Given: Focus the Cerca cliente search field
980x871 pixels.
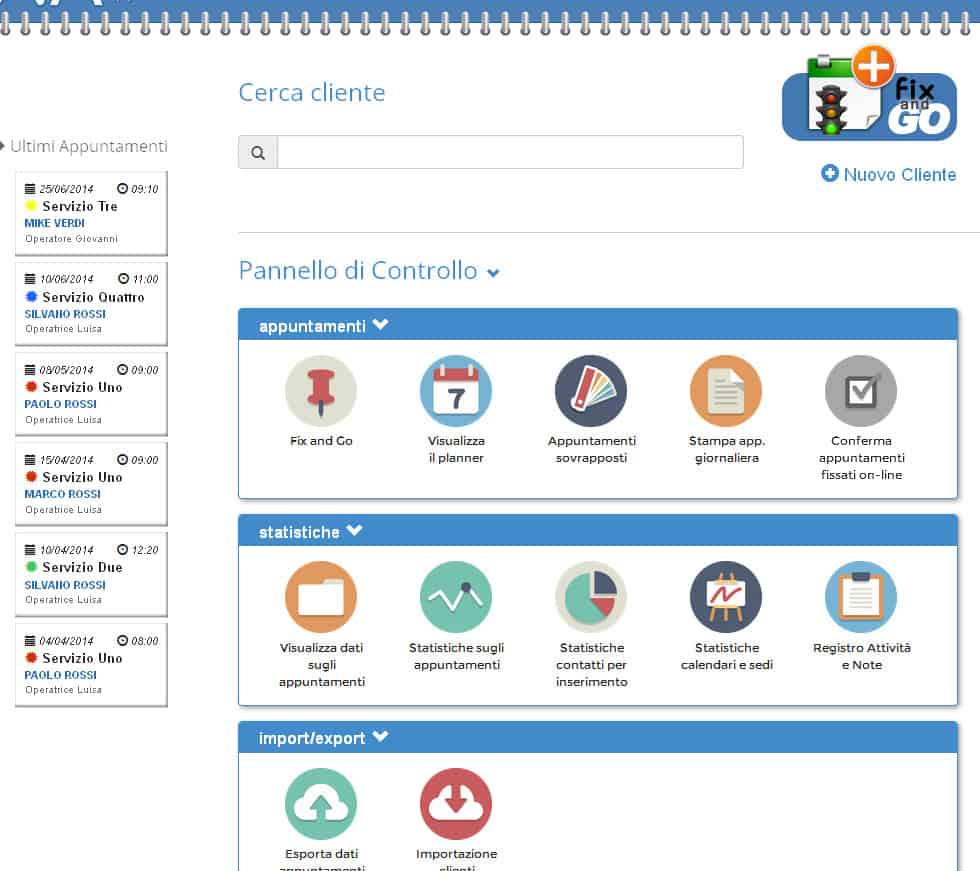Looking at the screenshot, I should [510, 152].
